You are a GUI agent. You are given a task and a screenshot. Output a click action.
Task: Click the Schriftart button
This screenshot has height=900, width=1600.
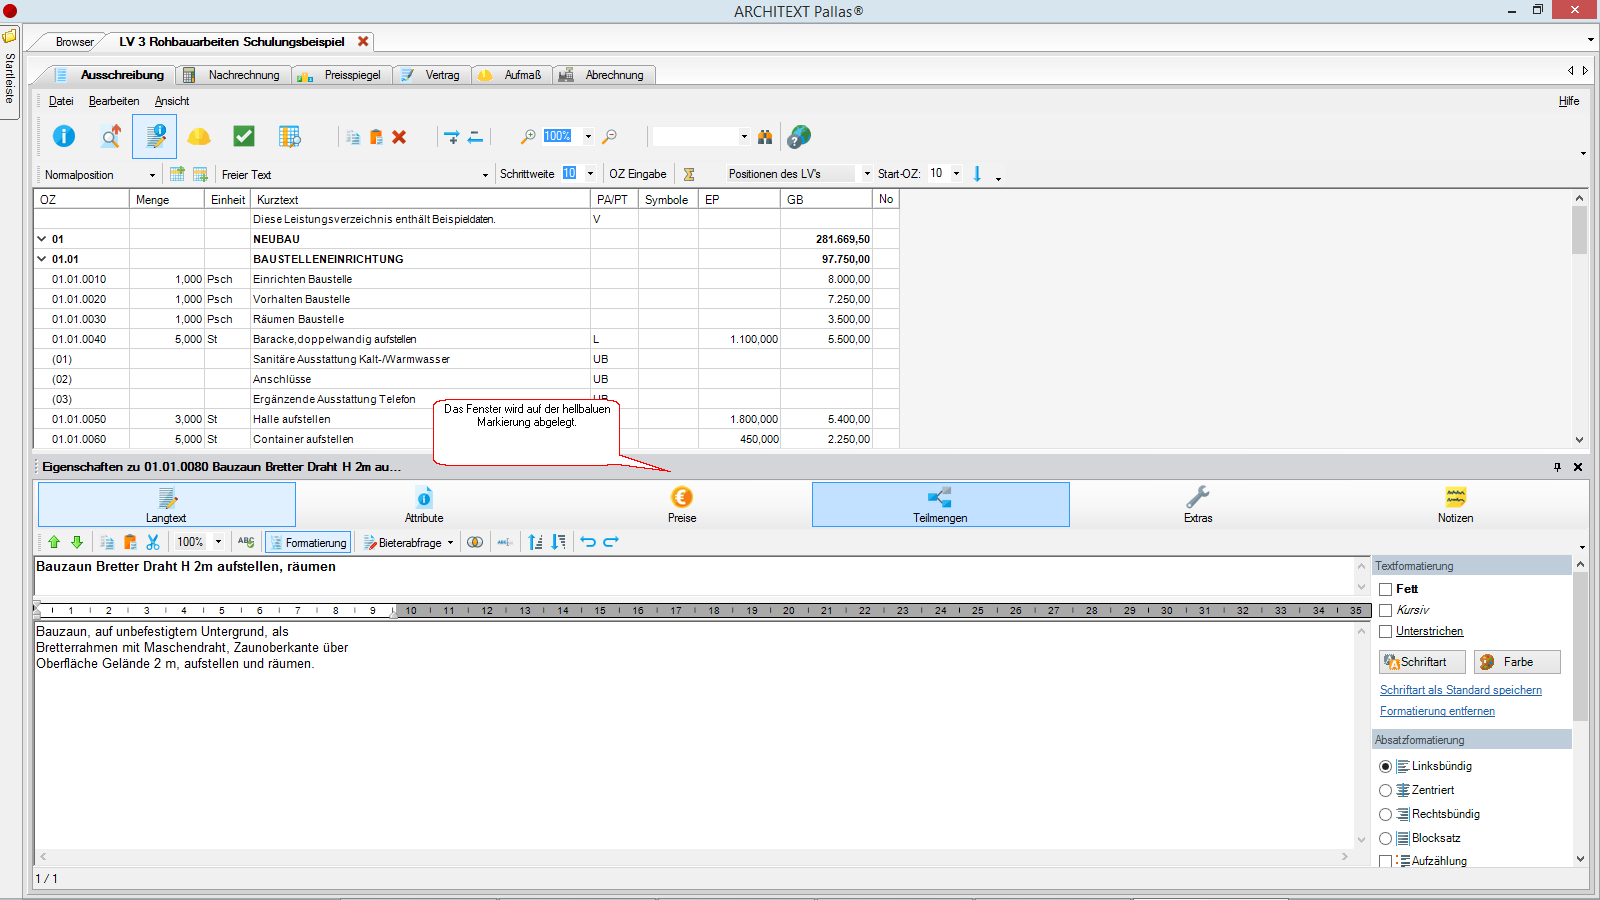[x=1422, y=662]
